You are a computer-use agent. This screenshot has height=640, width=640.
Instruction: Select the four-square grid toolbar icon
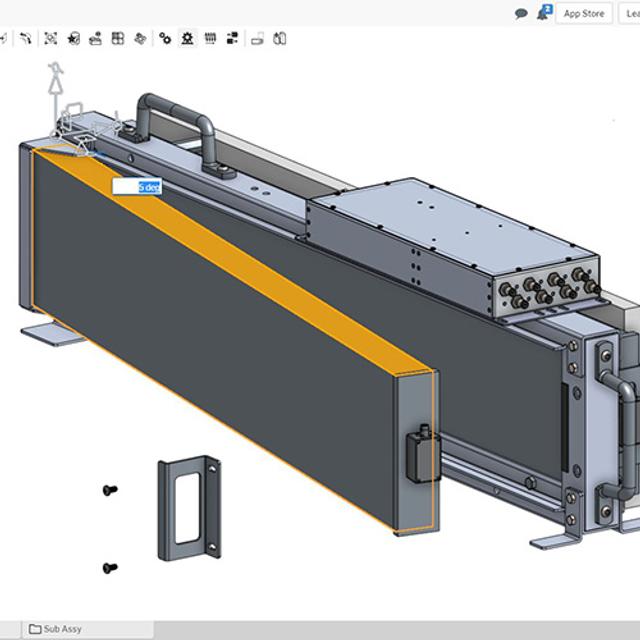click(118, 39)
